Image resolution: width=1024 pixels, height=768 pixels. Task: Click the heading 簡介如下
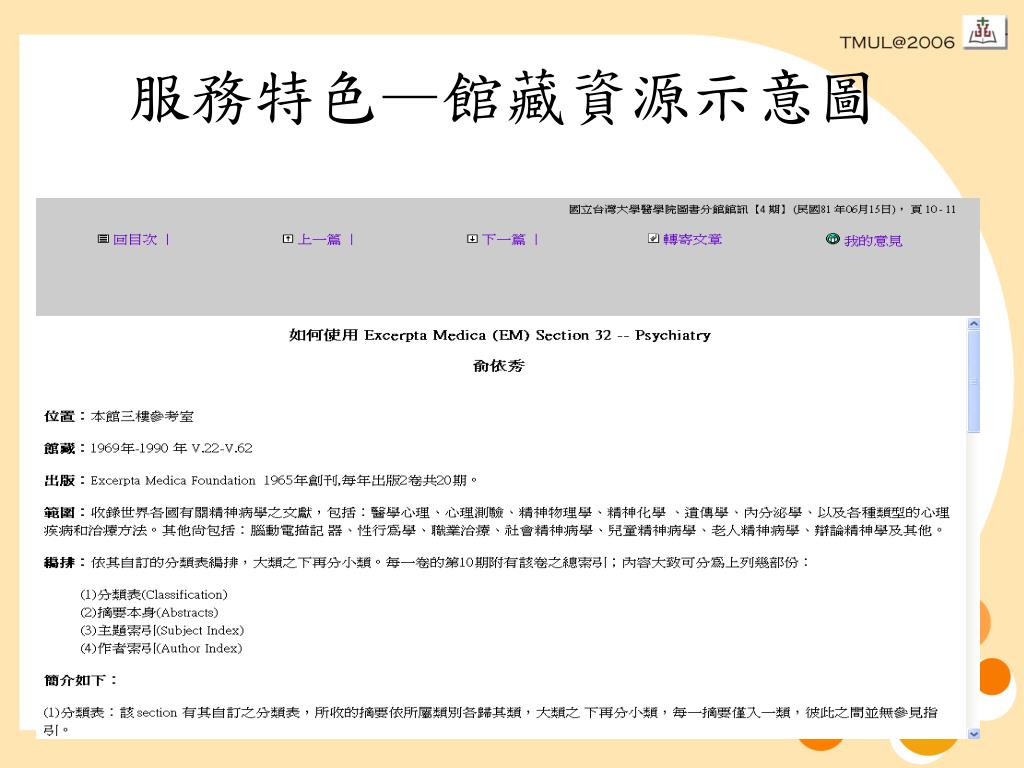point(81,680)
